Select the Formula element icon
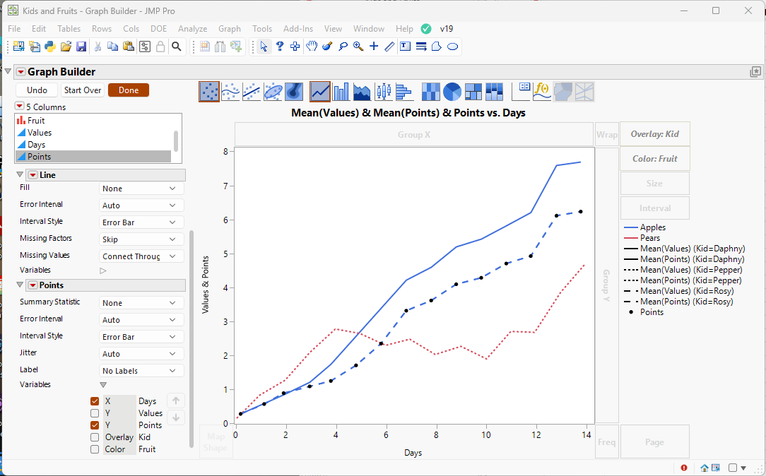The image size is (766, 476). [542, 91]
